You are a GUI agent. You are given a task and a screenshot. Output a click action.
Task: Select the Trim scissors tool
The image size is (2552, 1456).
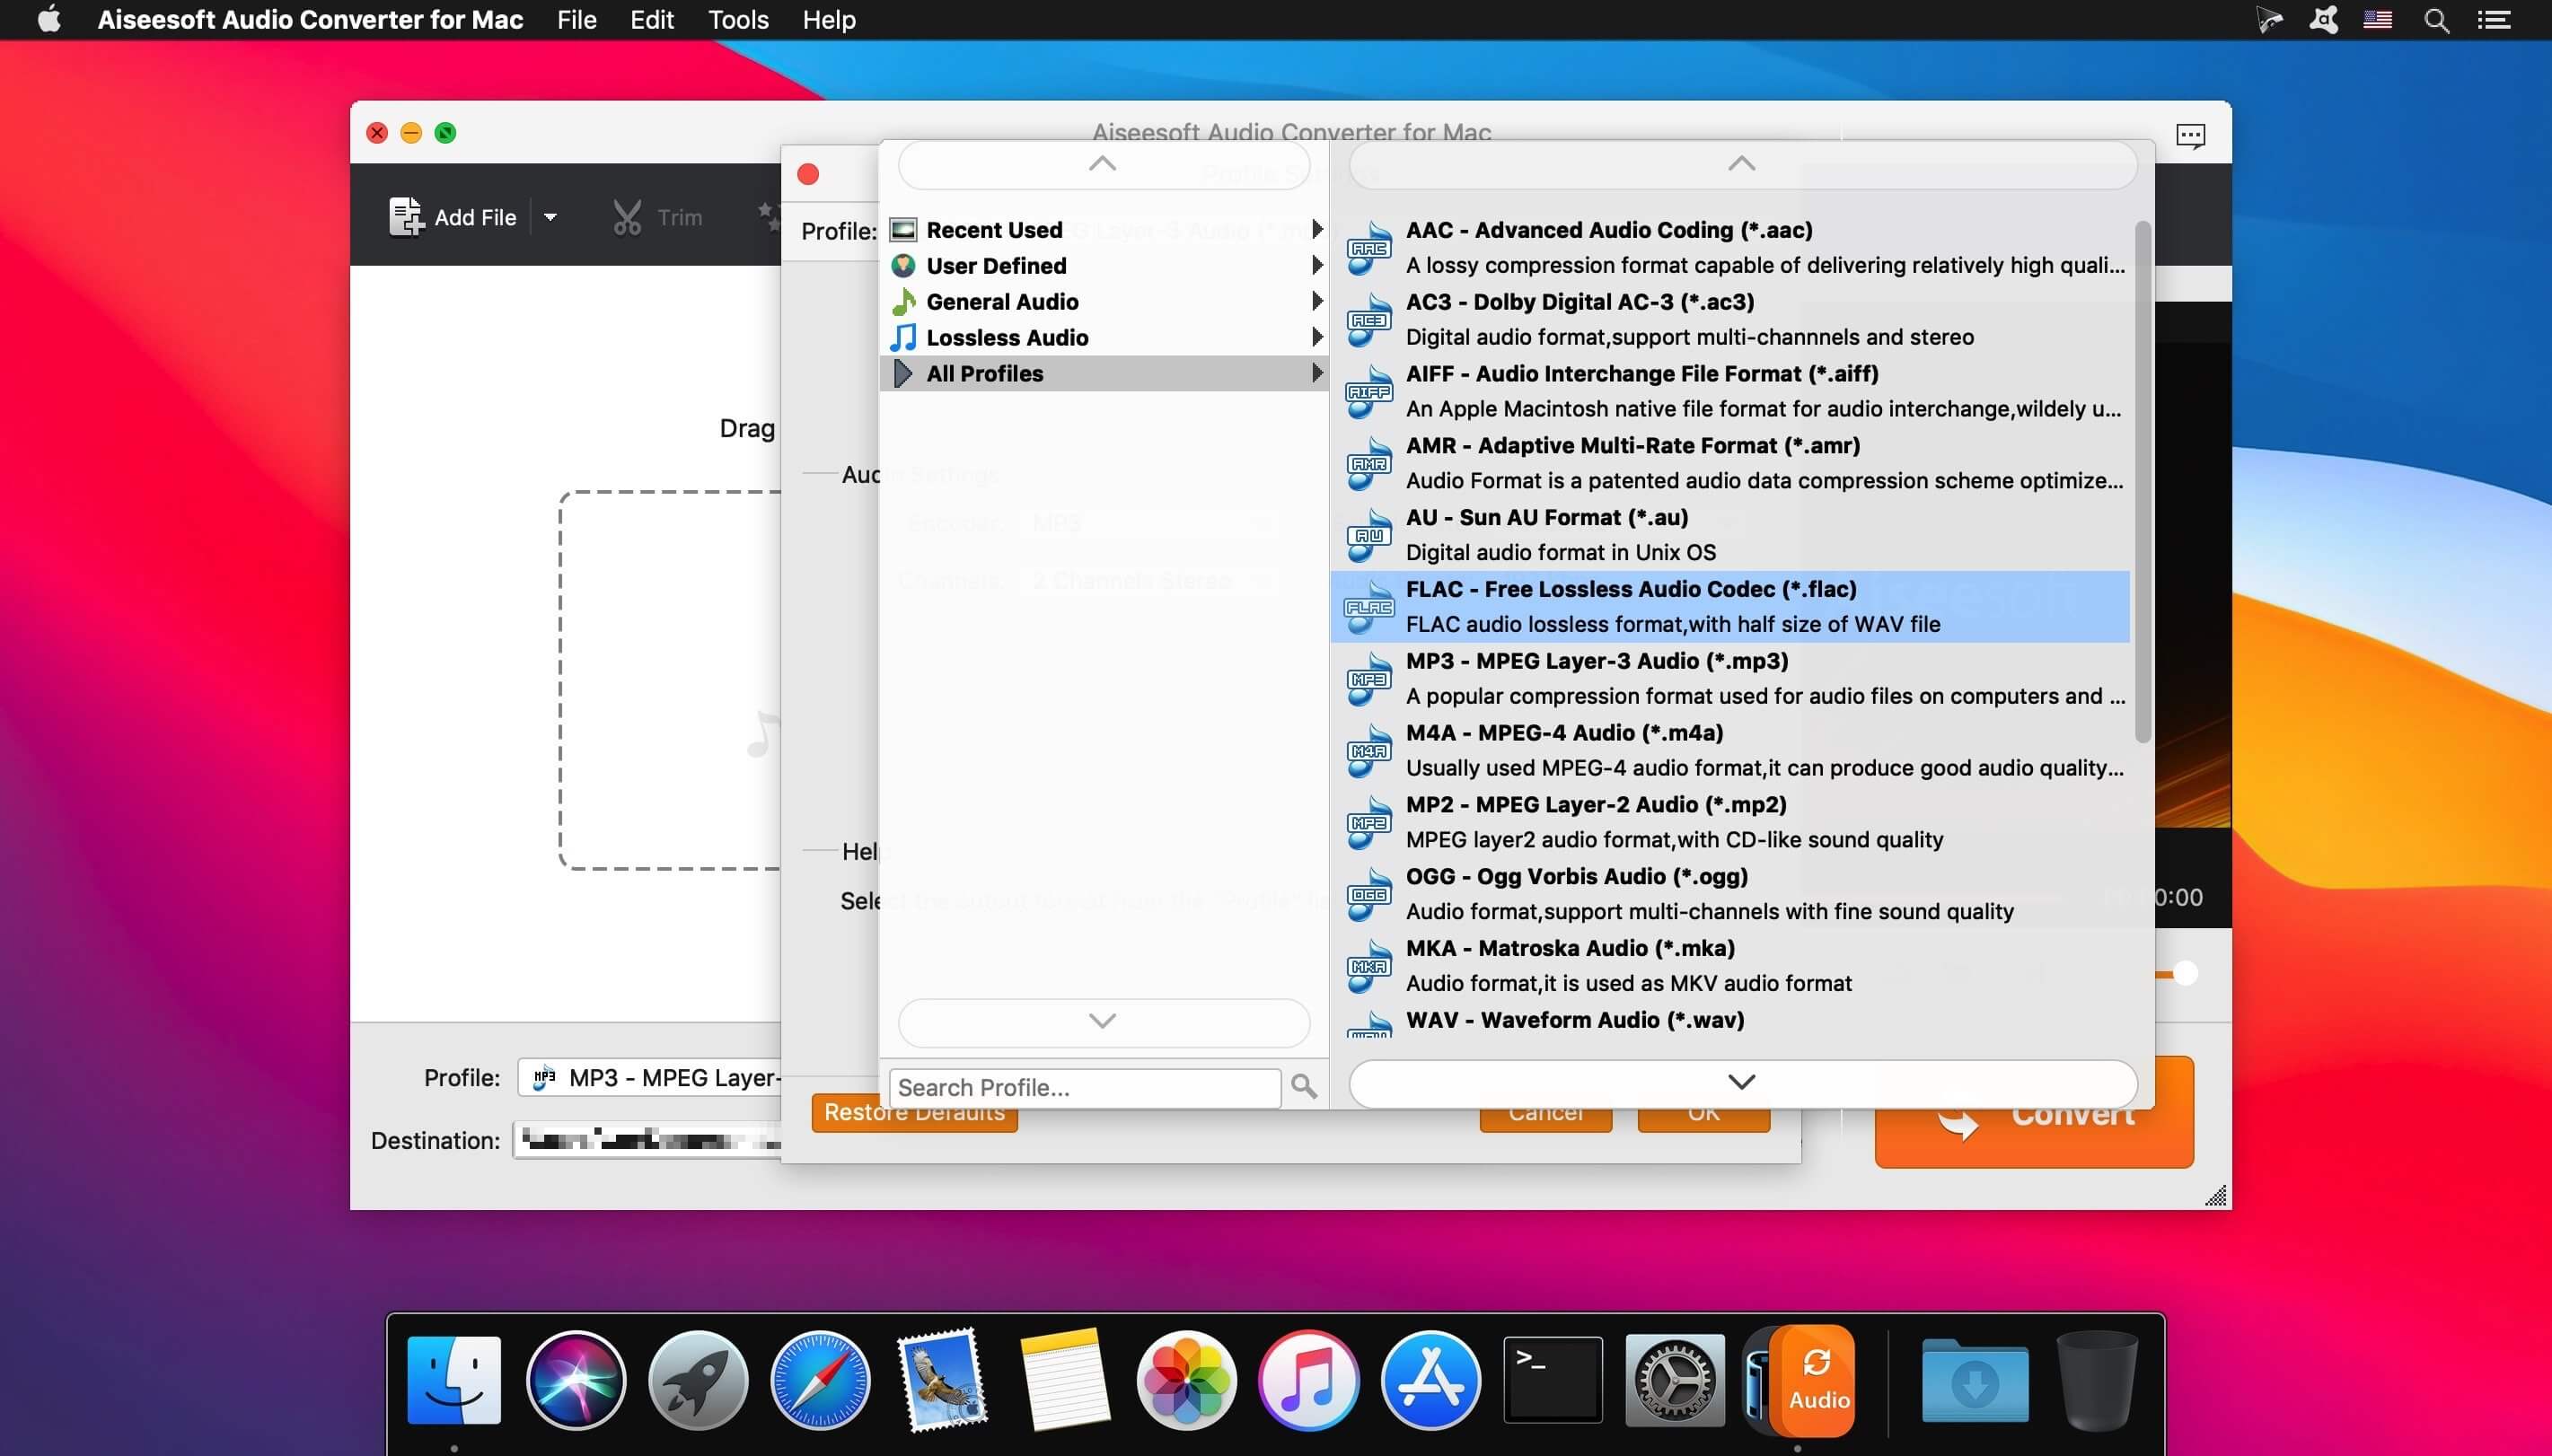click(x=627, y=217)
